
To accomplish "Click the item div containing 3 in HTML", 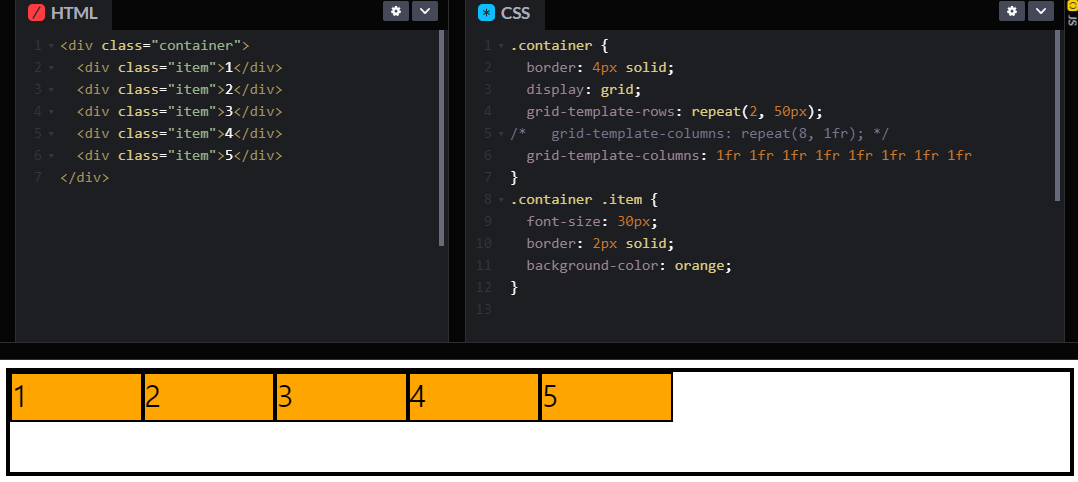I will tap(179, 111).
